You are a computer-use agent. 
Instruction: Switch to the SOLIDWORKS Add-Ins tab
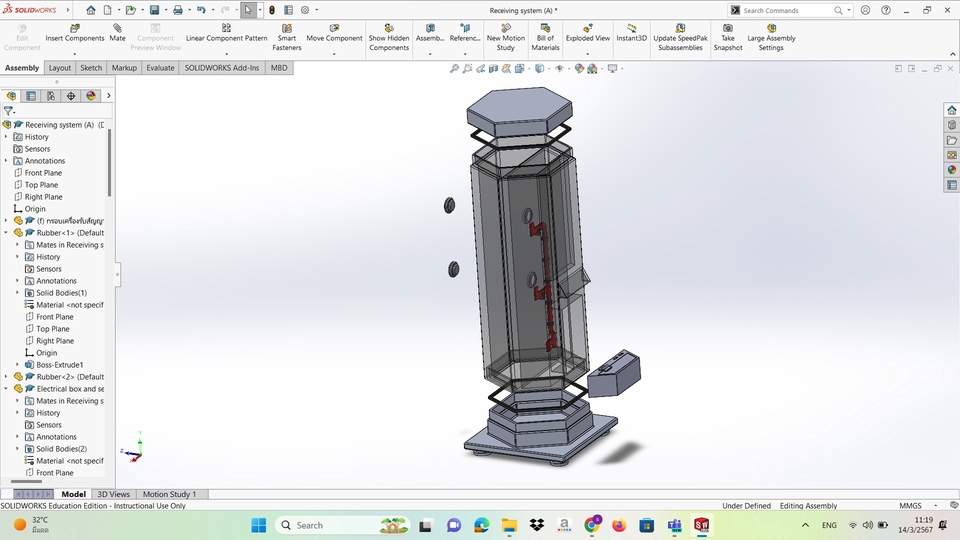[x=222, y=68]
